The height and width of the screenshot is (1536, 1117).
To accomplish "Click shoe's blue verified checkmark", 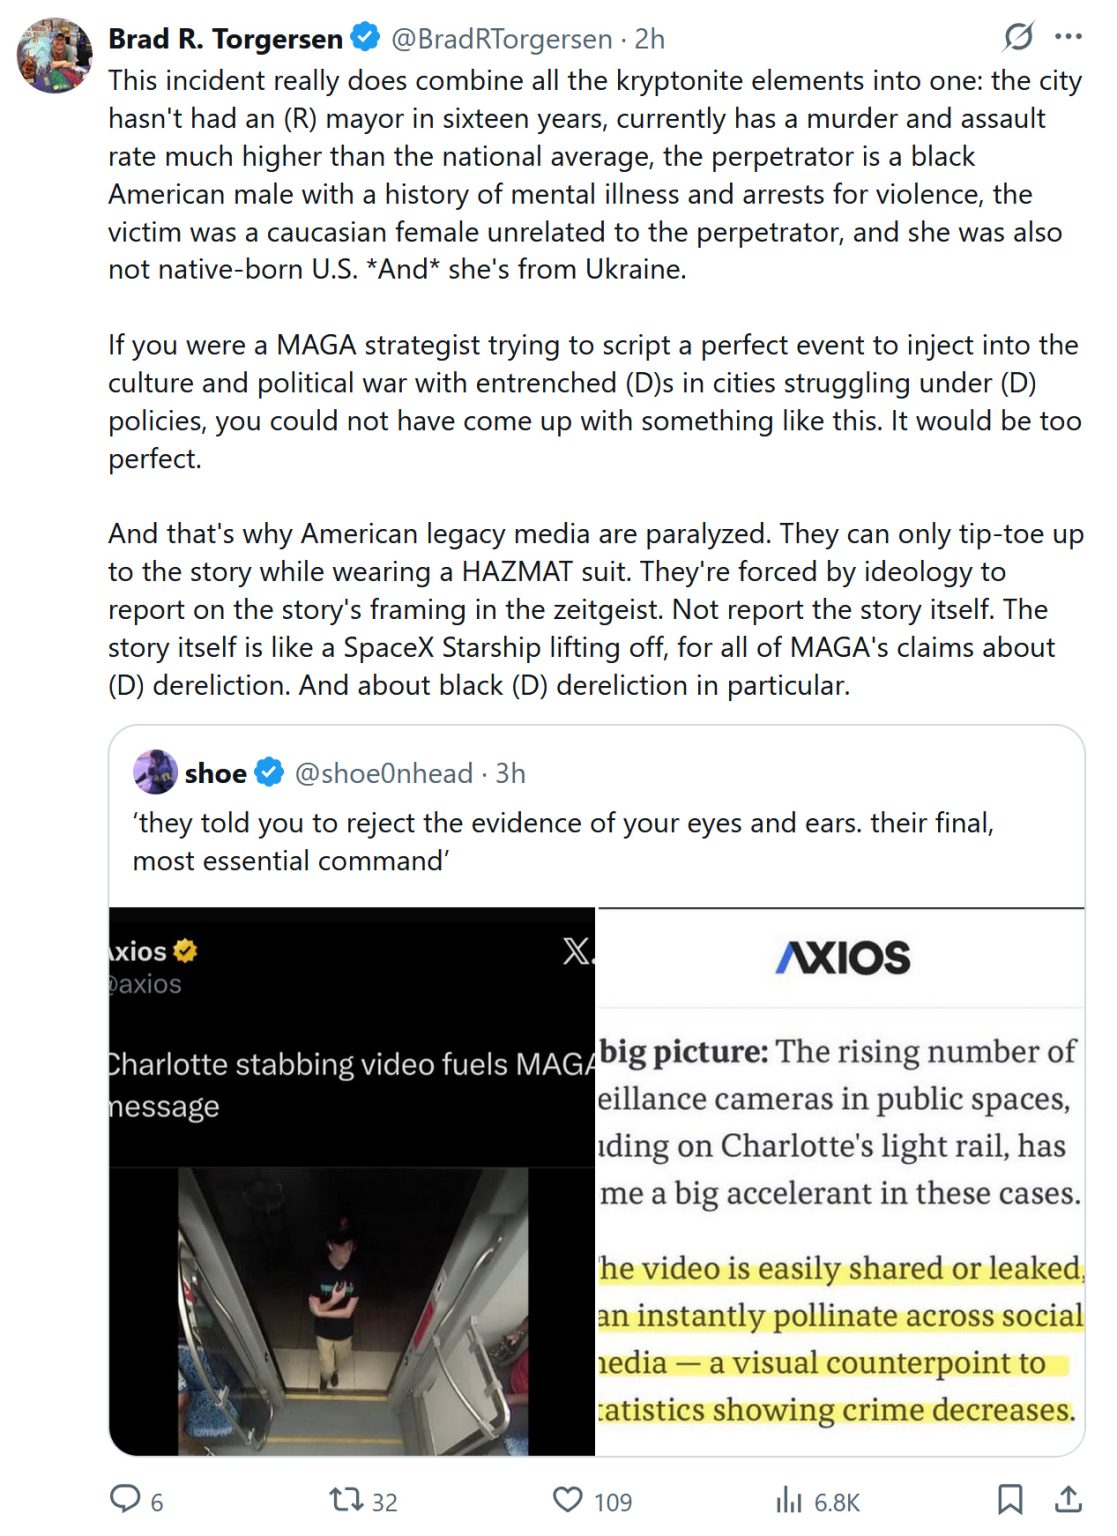I will click(x=269, y=772).
